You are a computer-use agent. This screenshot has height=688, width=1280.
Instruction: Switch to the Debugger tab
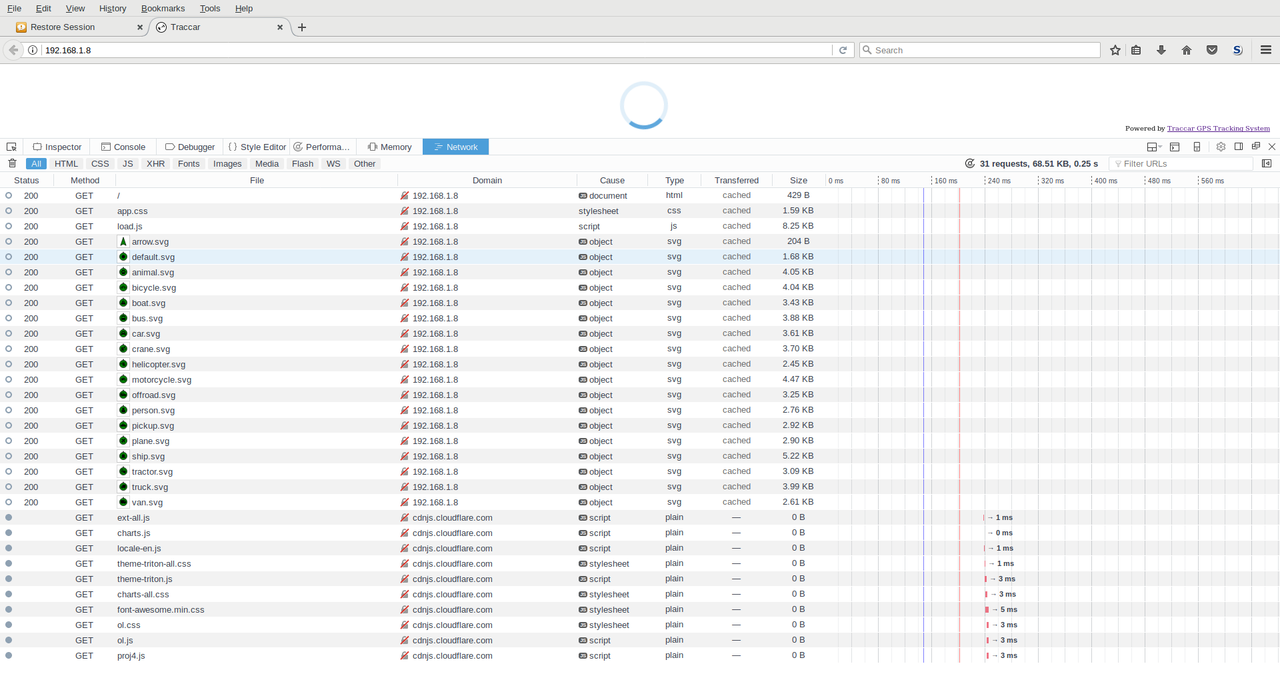click(190, 147)
